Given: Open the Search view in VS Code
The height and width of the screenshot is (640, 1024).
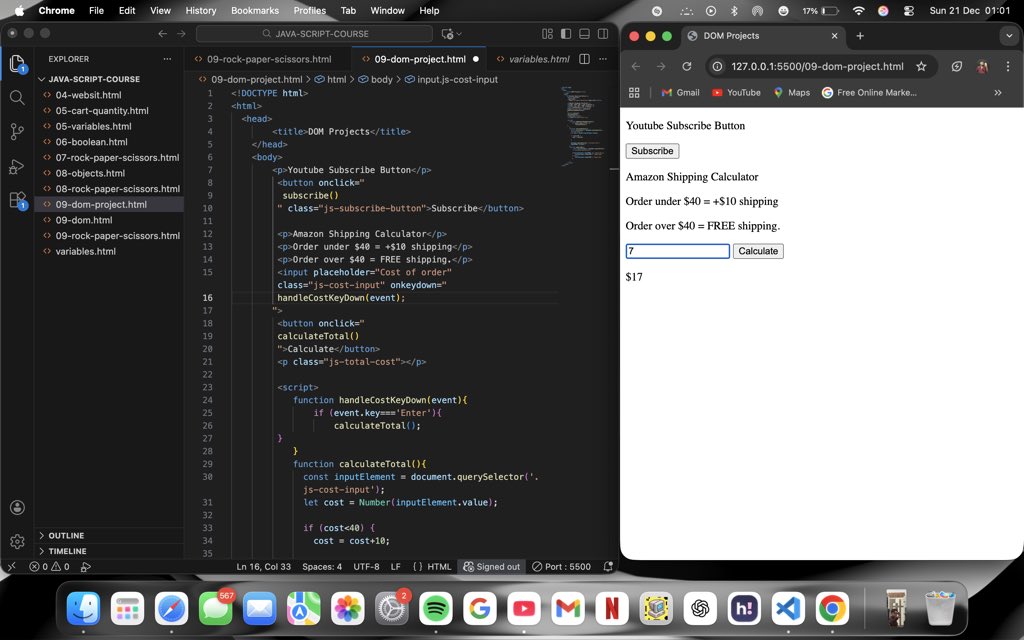Looking at the screenshot, I should (x=18, y=98).
